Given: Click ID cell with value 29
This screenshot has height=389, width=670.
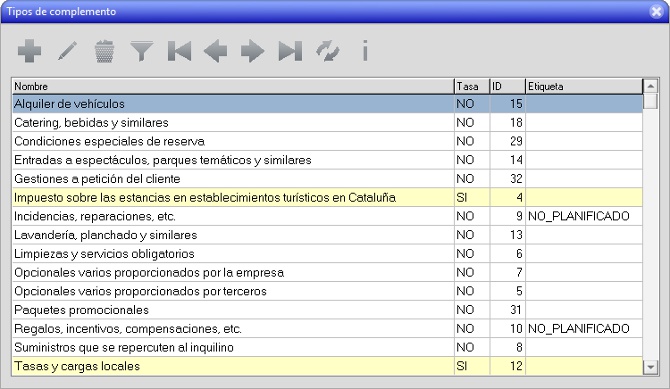Looking at the screenshot, I should coord(508,141).
